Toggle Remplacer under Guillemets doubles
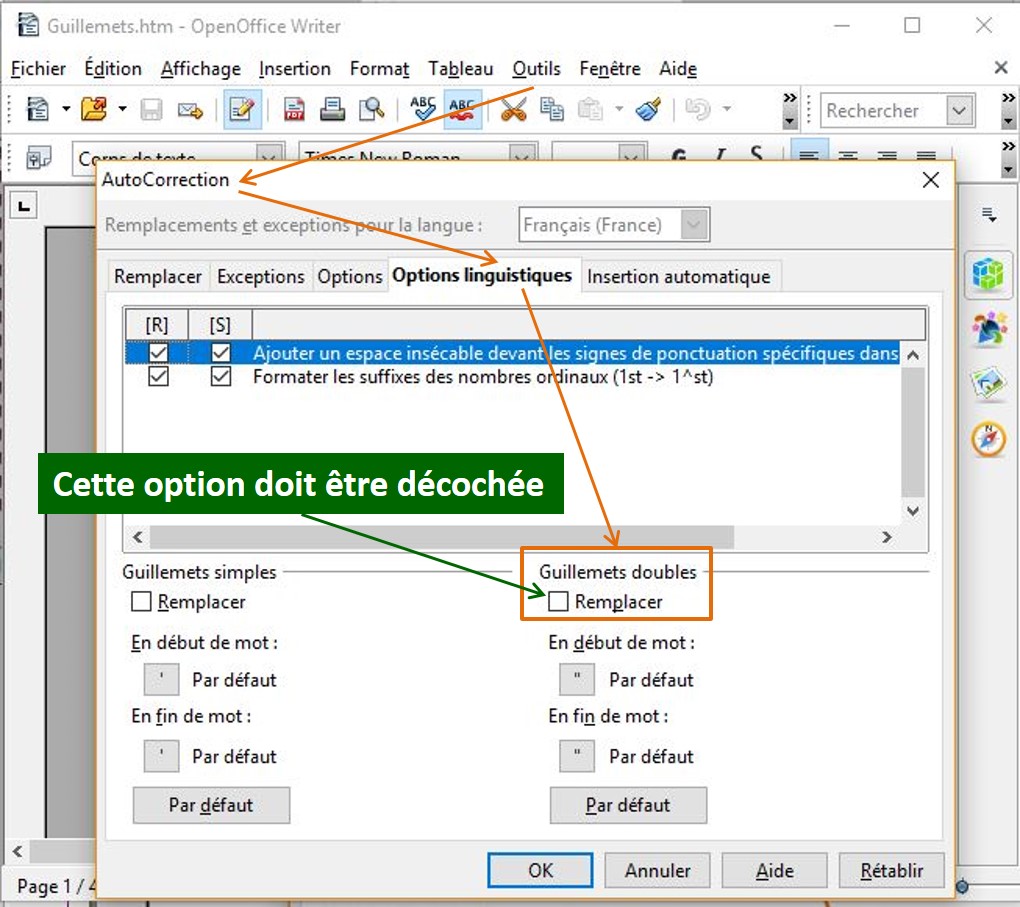This screenshot has height=907, width=1020. tap(559, 602)
